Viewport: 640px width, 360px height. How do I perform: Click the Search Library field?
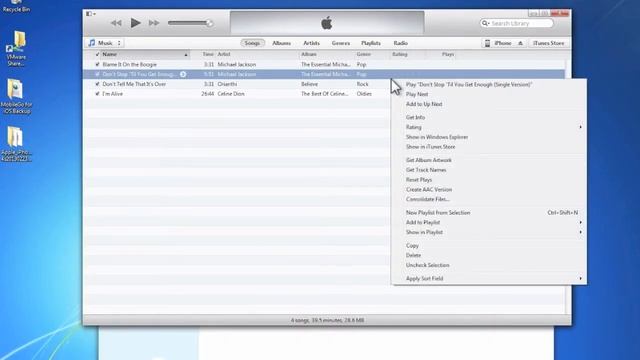[517, 23]
